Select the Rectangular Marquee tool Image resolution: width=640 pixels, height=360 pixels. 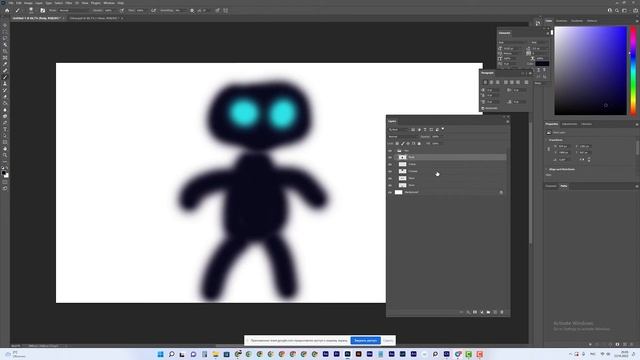coord(5,32)
